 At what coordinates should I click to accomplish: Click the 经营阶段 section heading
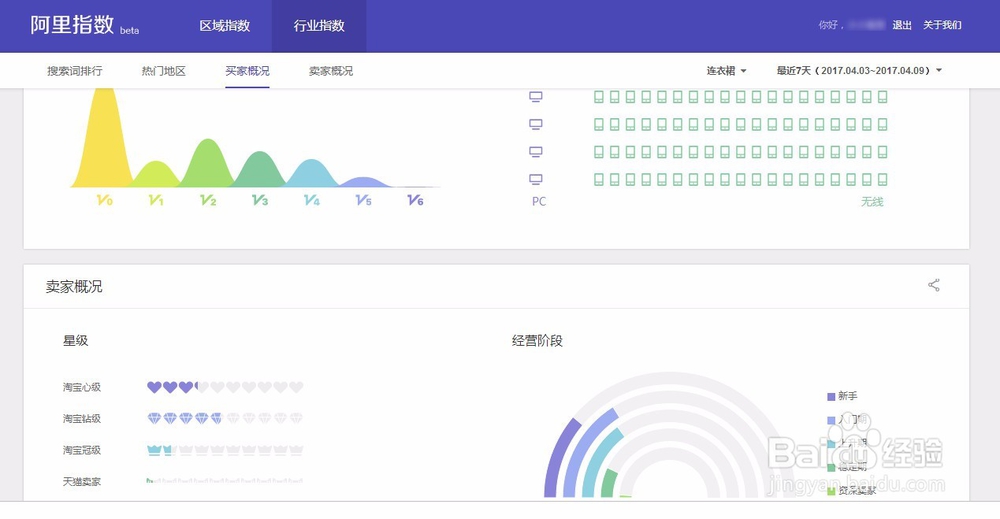coord(537,340)
